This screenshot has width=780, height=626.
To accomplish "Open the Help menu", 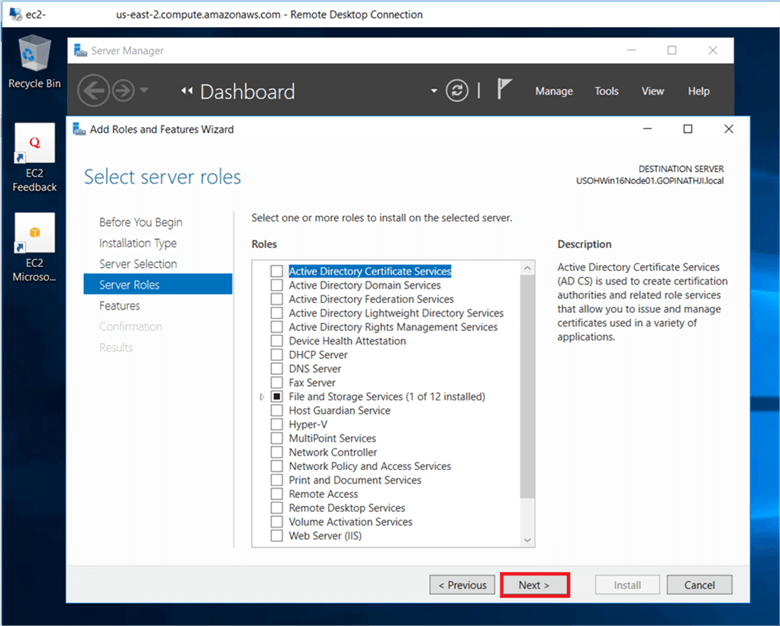I will coord(698,91).
